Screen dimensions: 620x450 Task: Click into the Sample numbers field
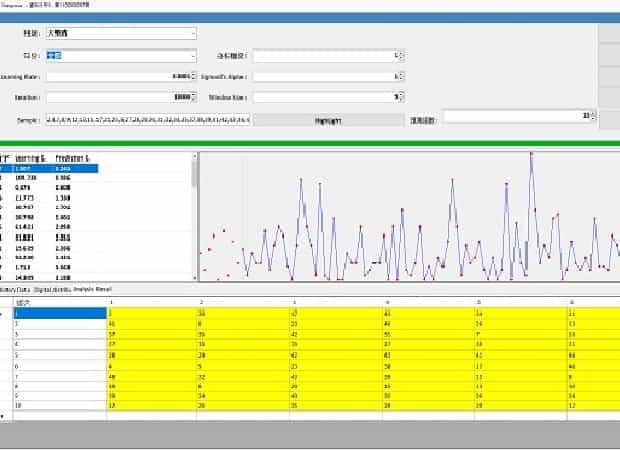145,118
